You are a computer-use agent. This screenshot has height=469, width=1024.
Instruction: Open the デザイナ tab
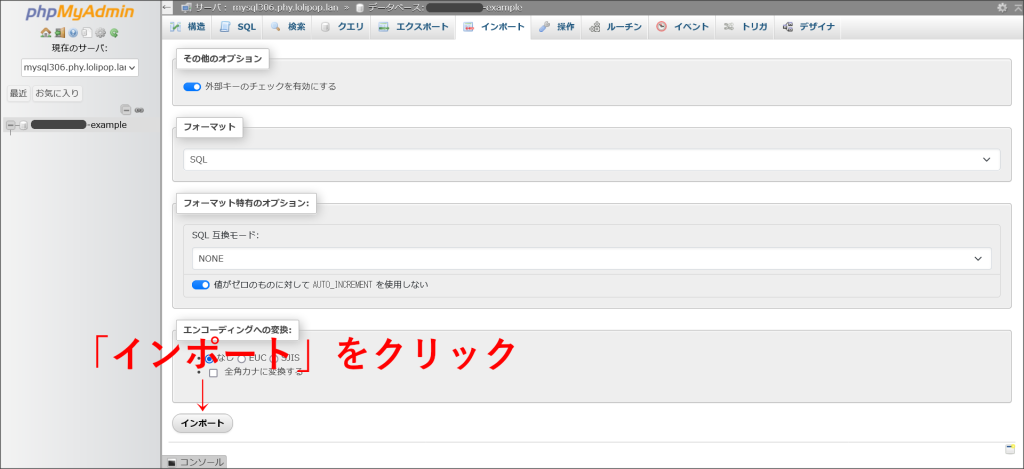tap(807, 27)
